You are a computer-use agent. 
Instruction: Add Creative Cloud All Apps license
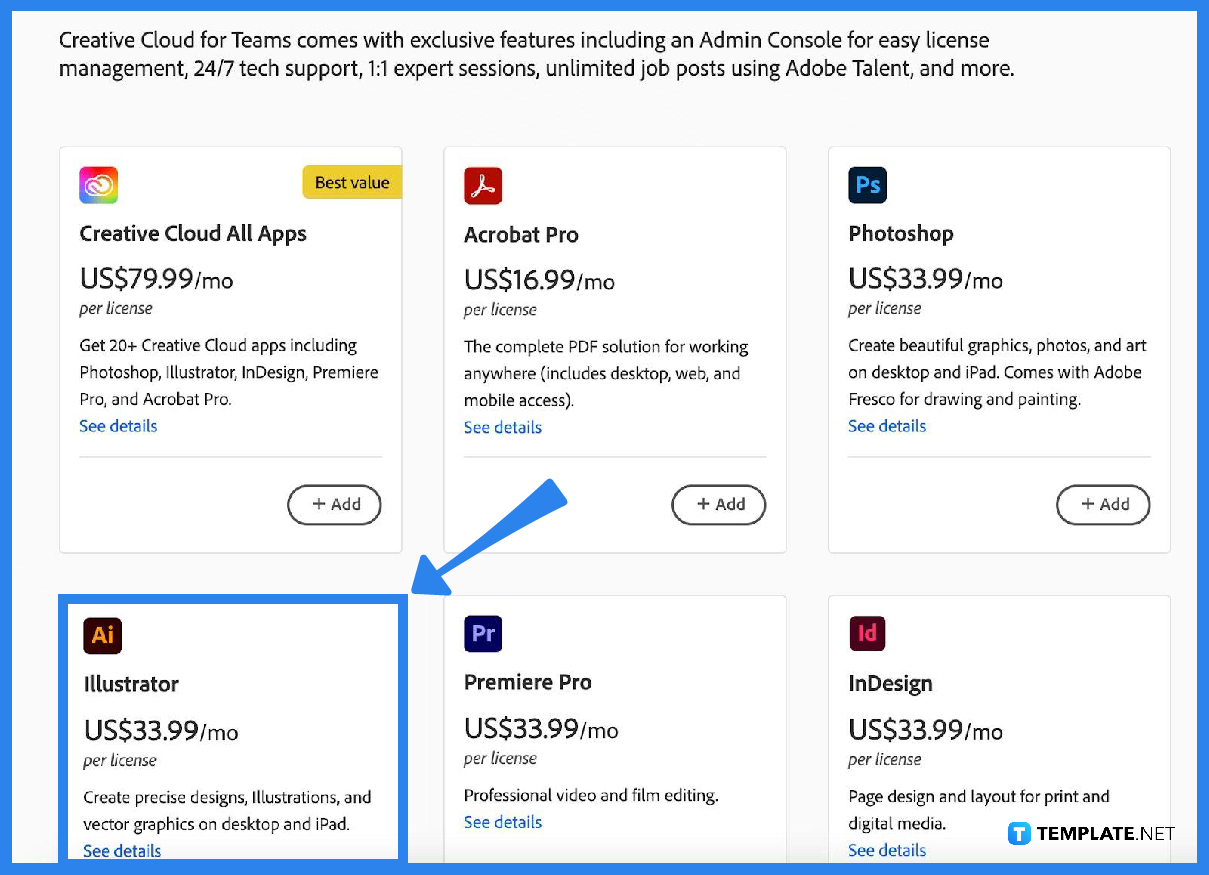335,505
